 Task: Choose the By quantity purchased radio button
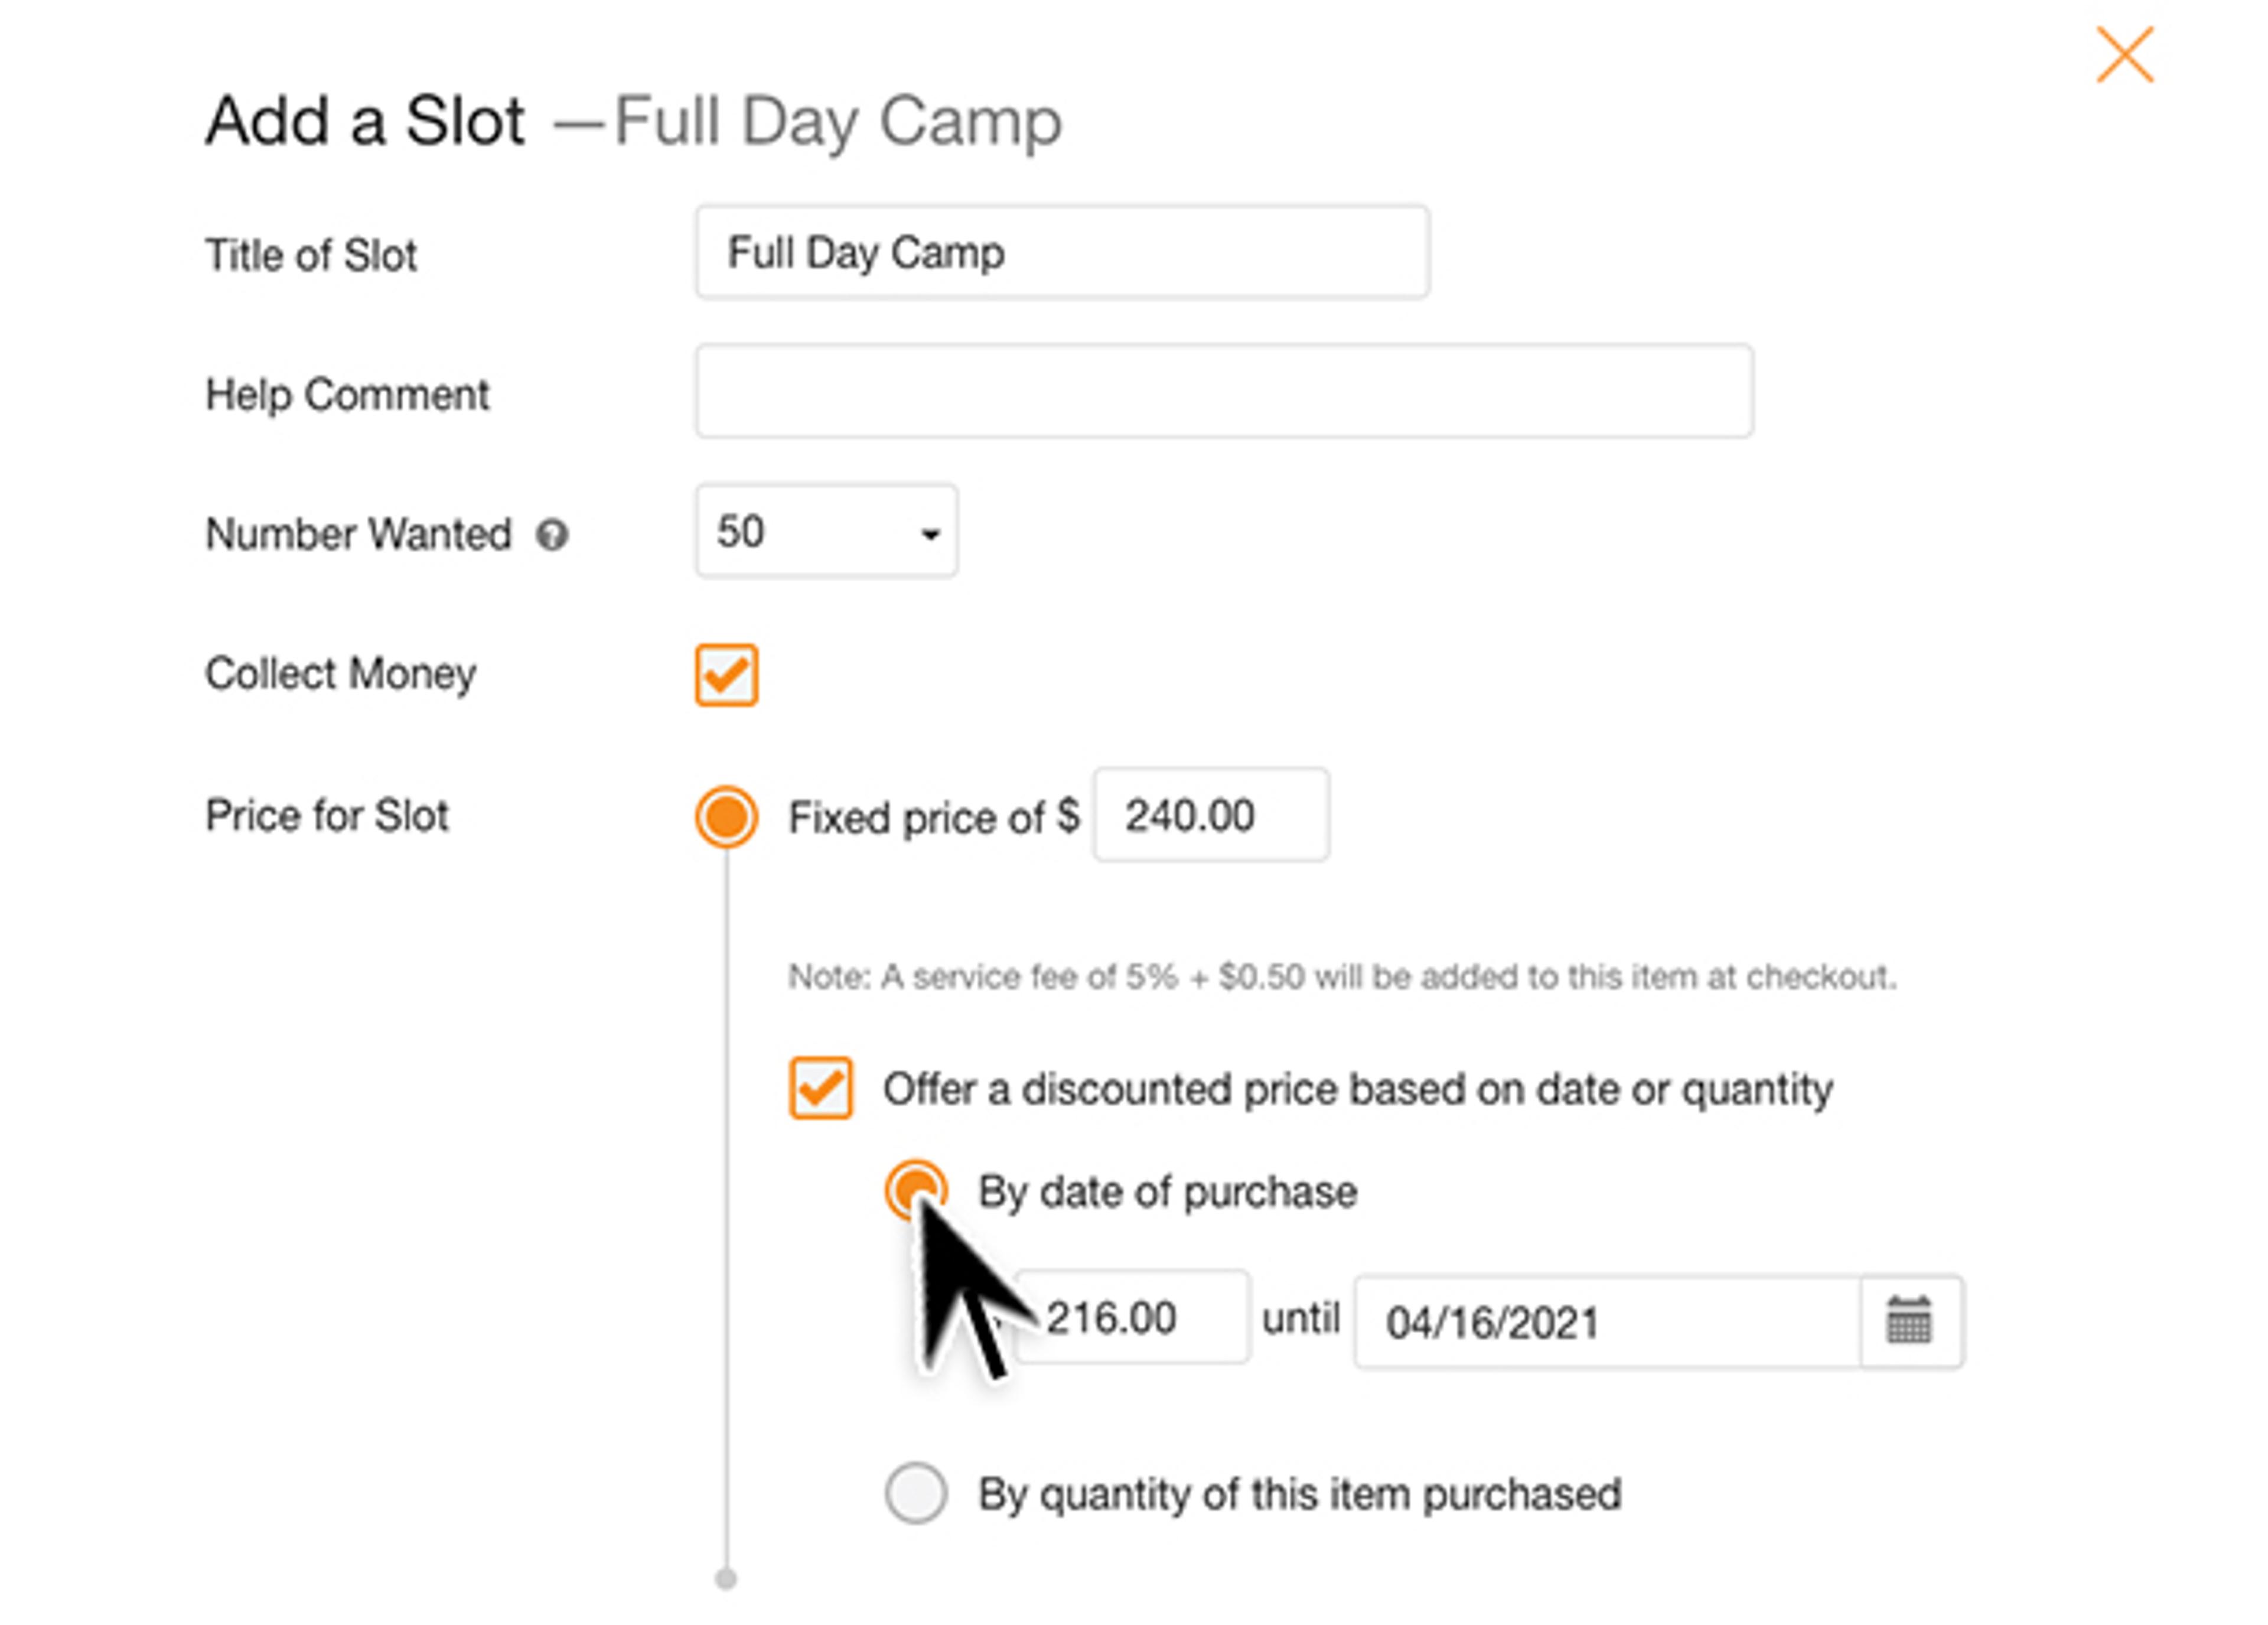[915, 1493]
